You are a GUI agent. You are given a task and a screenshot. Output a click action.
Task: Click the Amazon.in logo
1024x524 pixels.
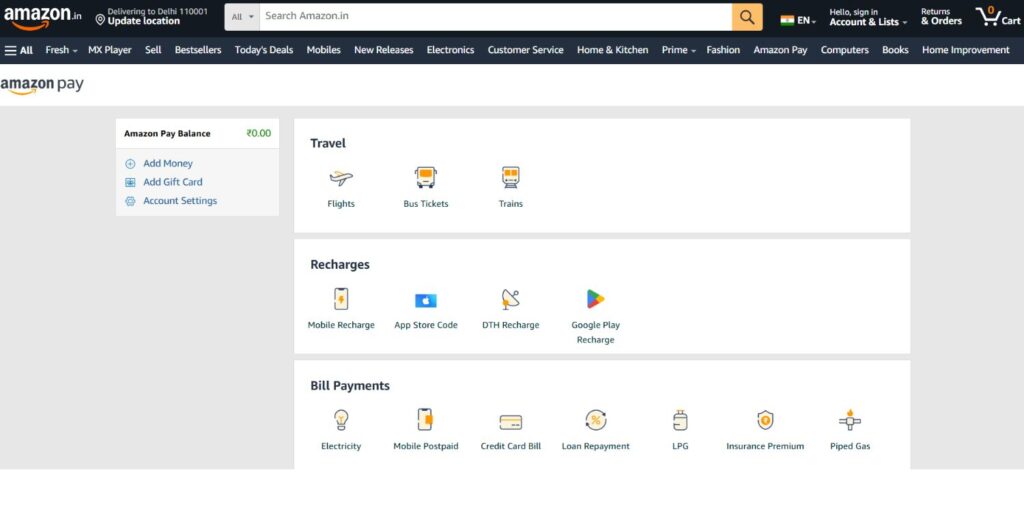point(42,17)
